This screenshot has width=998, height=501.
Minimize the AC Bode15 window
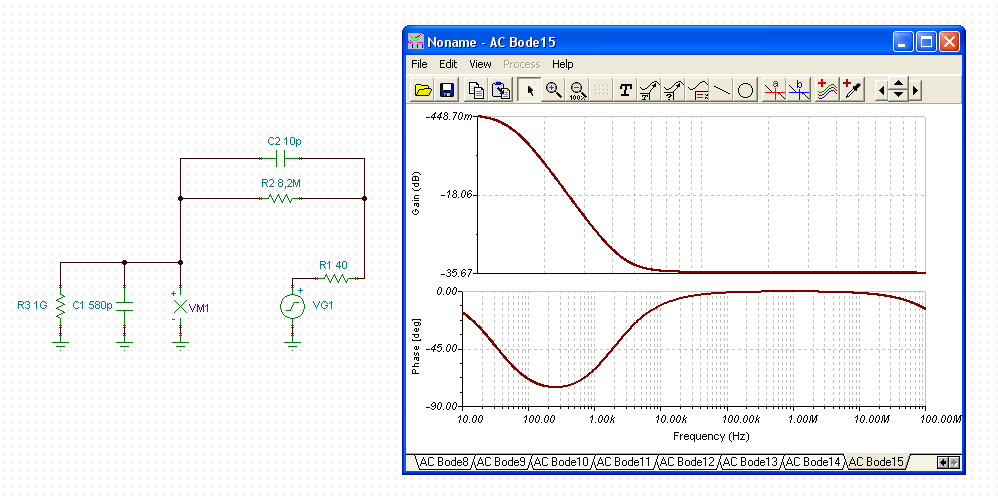pyautogui.click(x=902, y=42)
